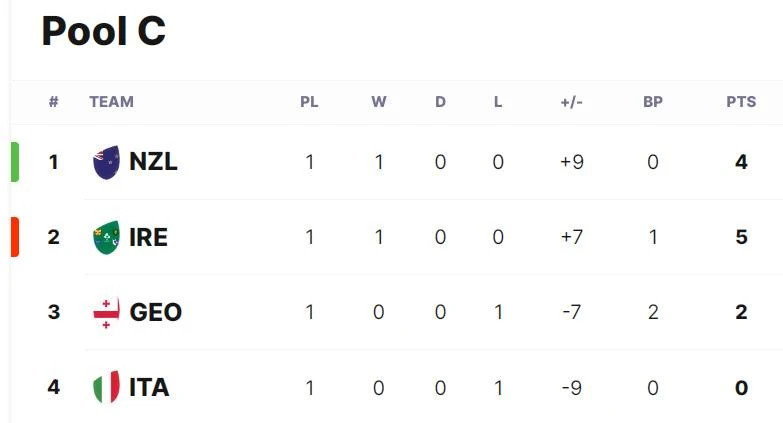Open the GEO team name link
This screenshot has height=423, width=783.
pos(155,312)
